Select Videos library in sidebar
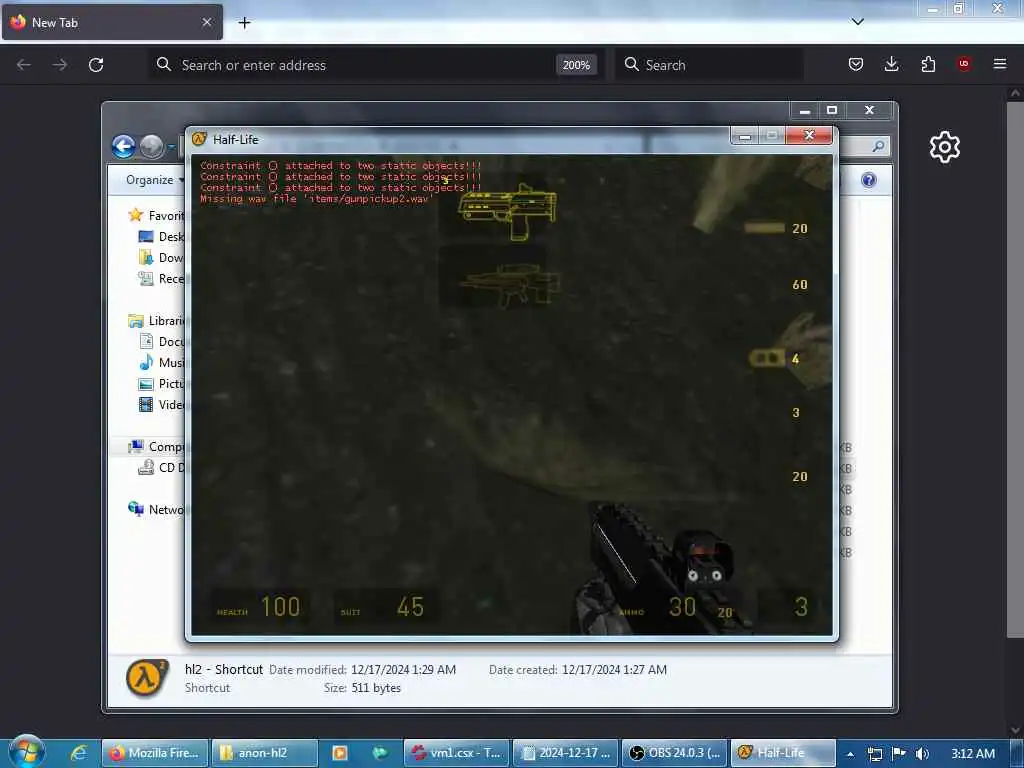The height and width of the screenshot is (768, 1024). [x=162, y=404]
